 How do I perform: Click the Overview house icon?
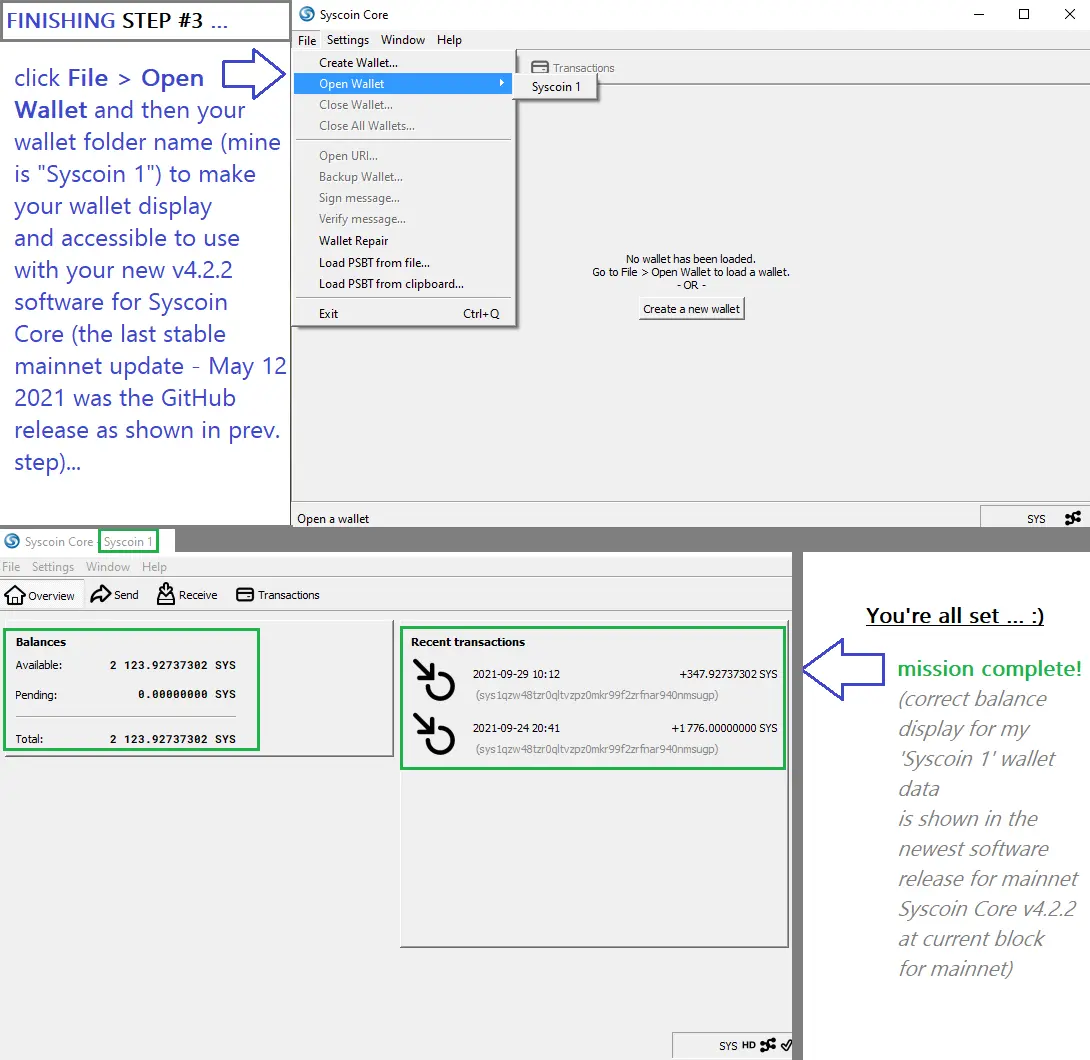[15, 595]
